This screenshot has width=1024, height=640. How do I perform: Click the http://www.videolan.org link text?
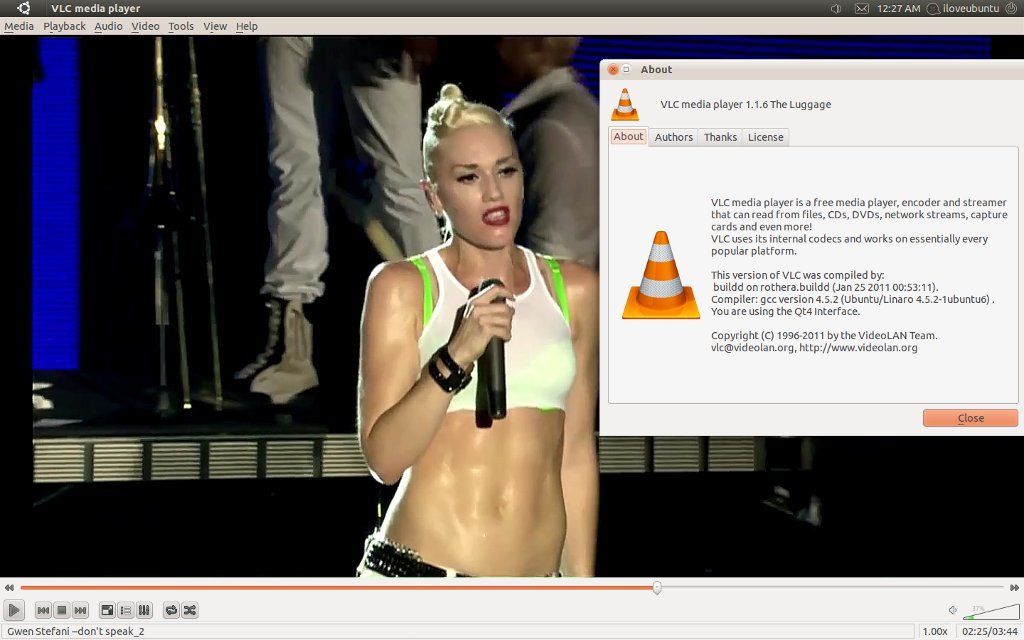click(x=858, y=347)
